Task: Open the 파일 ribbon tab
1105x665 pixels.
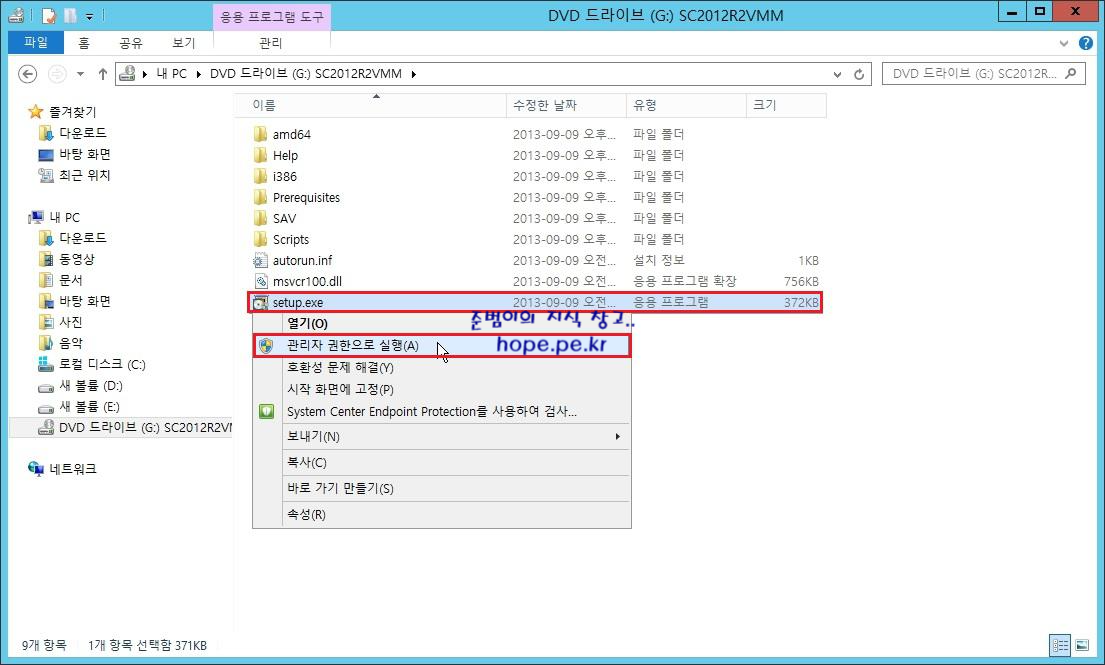Action: click(35, 42)
